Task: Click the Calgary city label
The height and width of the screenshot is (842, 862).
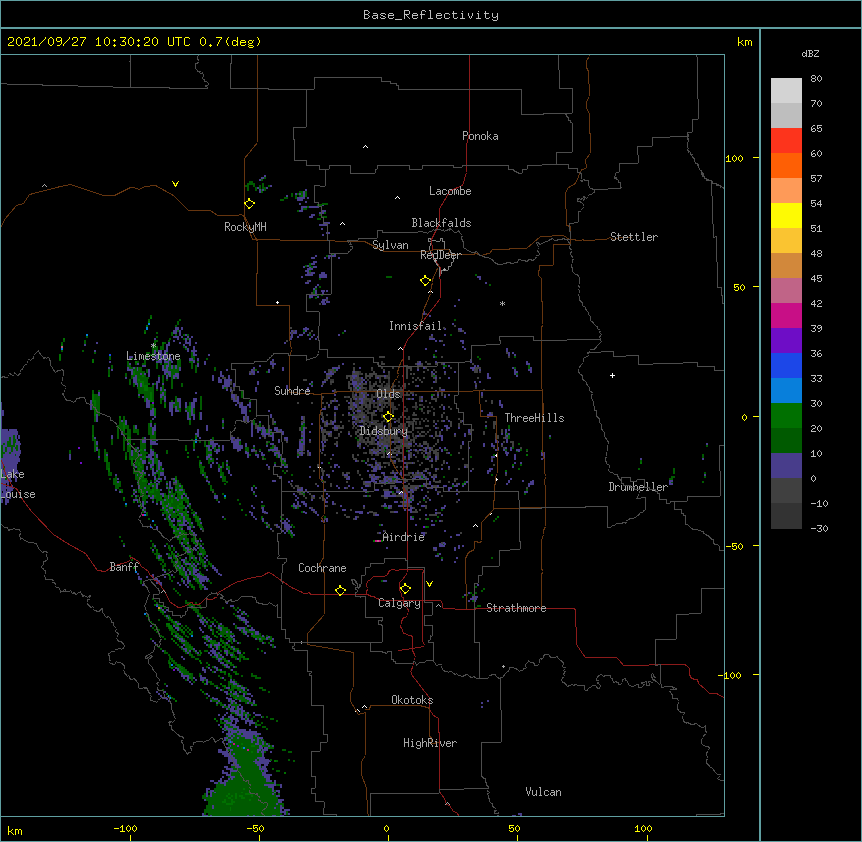Action: [x=399, y=603]
